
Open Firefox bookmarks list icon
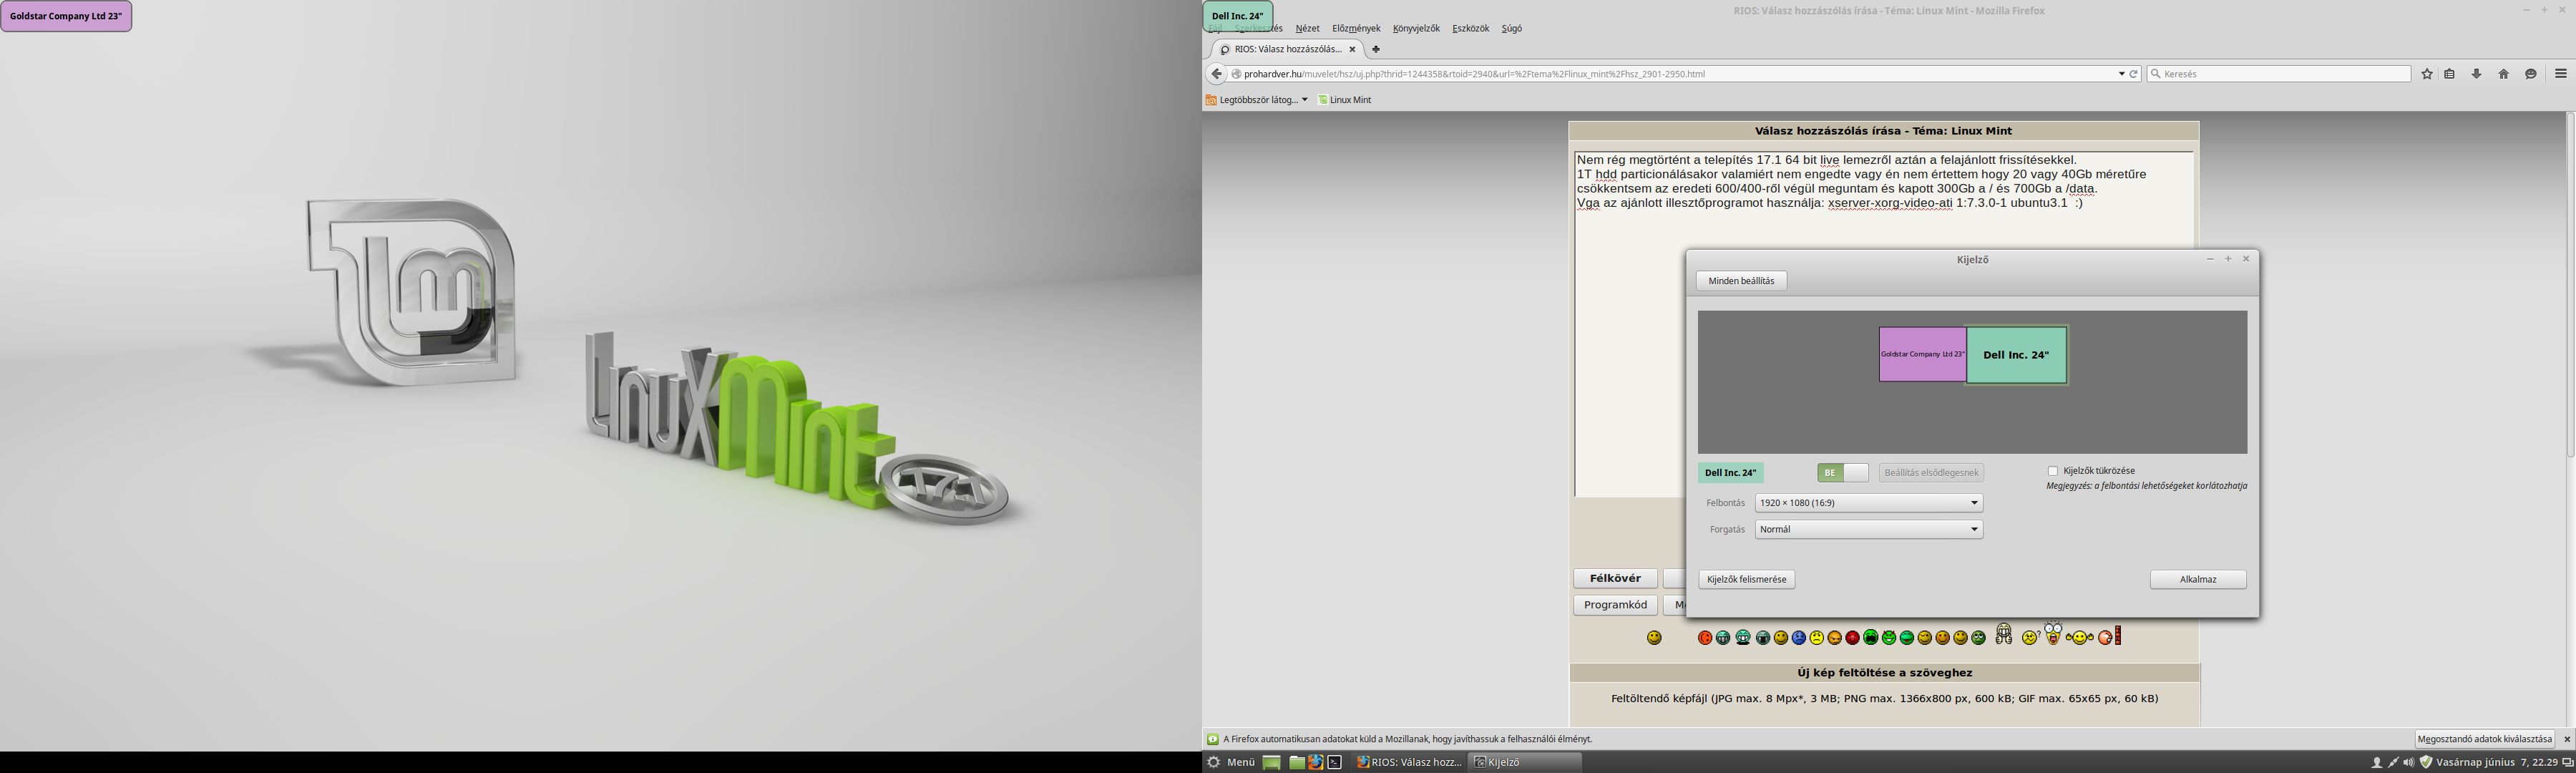[2450, 73]
